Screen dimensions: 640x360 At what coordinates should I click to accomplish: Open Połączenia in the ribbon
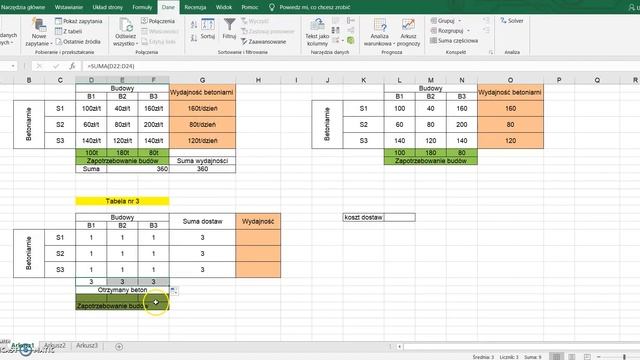[158, 21]
